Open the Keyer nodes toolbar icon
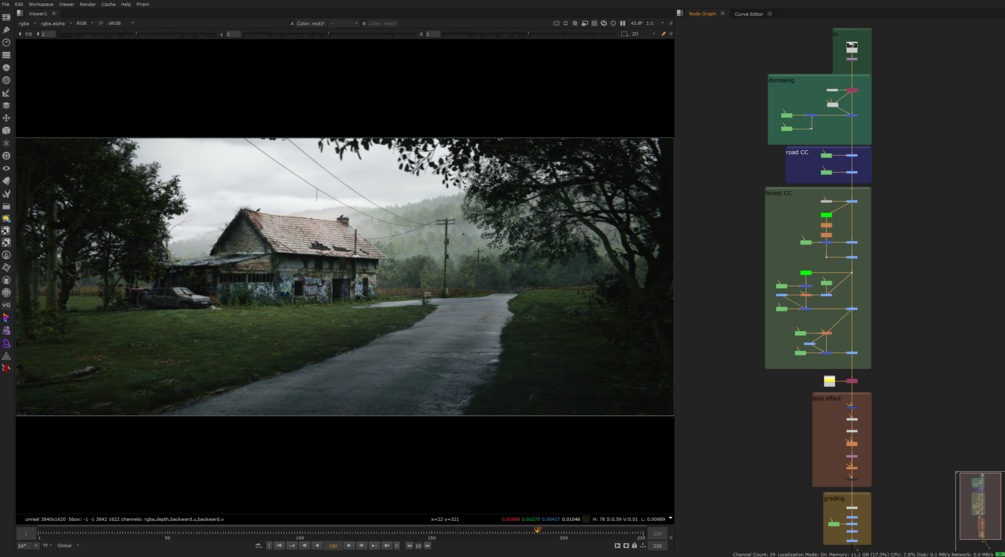 (x=6, y=93)
